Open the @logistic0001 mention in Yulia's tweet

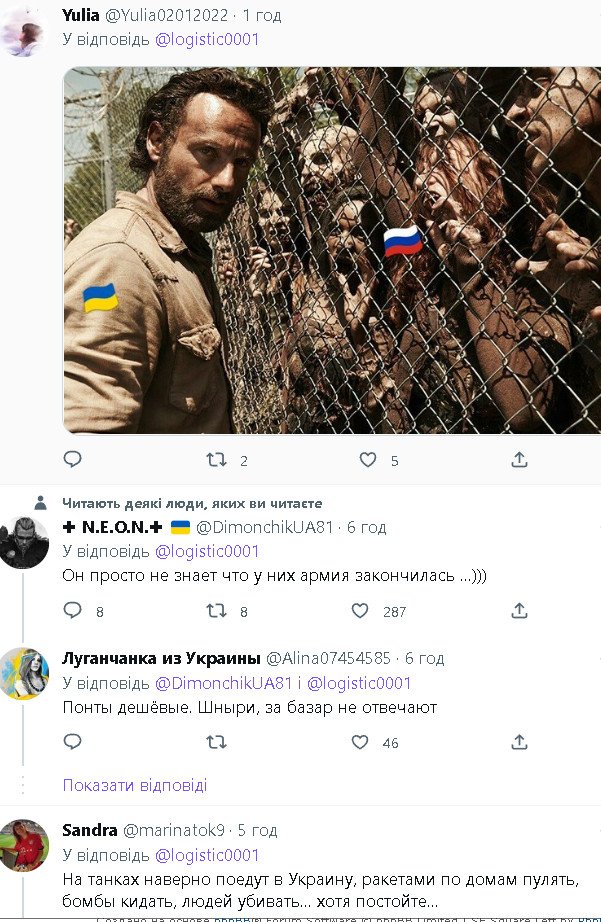point(207,39)
